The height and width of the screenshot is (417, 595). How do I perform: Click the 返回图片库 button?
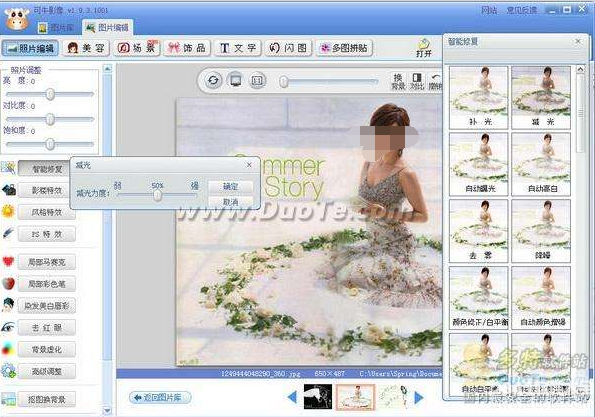(x=161, y=398)
